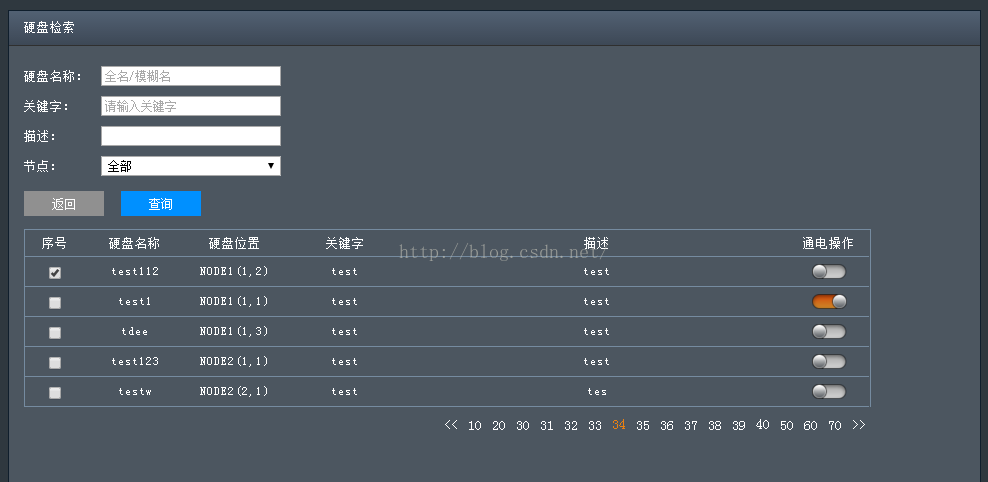988x482 pixels.
Task: Go to page 30
Action: [522, 426]
